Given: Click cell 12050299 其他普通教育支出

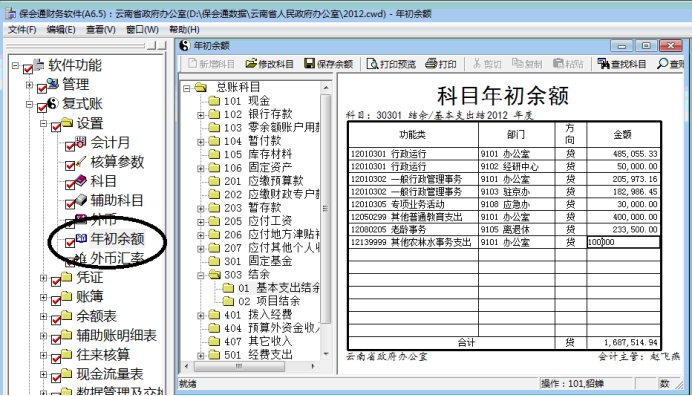Looking at the screenshot, I should point(413,217).
